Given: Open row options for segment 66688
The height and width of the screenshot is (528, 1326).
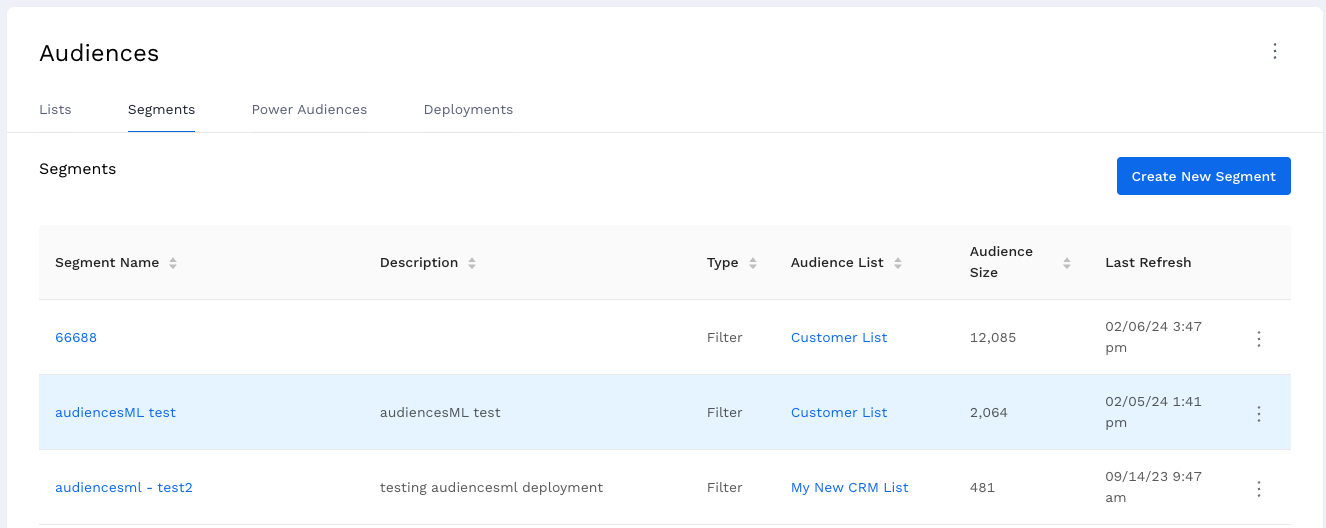Looking at the screenshot, I should [1258, 339].
